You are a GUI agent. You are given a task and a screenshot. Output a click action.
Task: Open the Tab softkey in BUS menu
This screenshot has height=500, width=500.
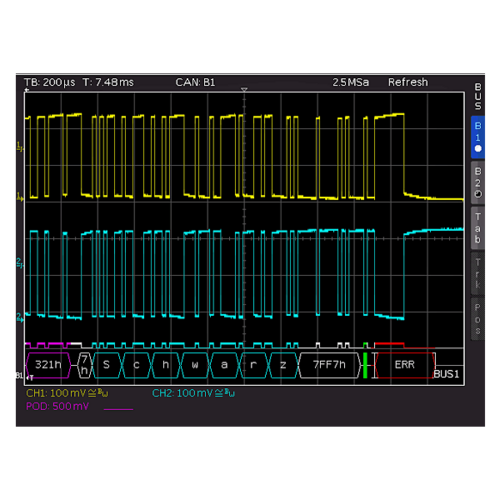tap(478, 228)
